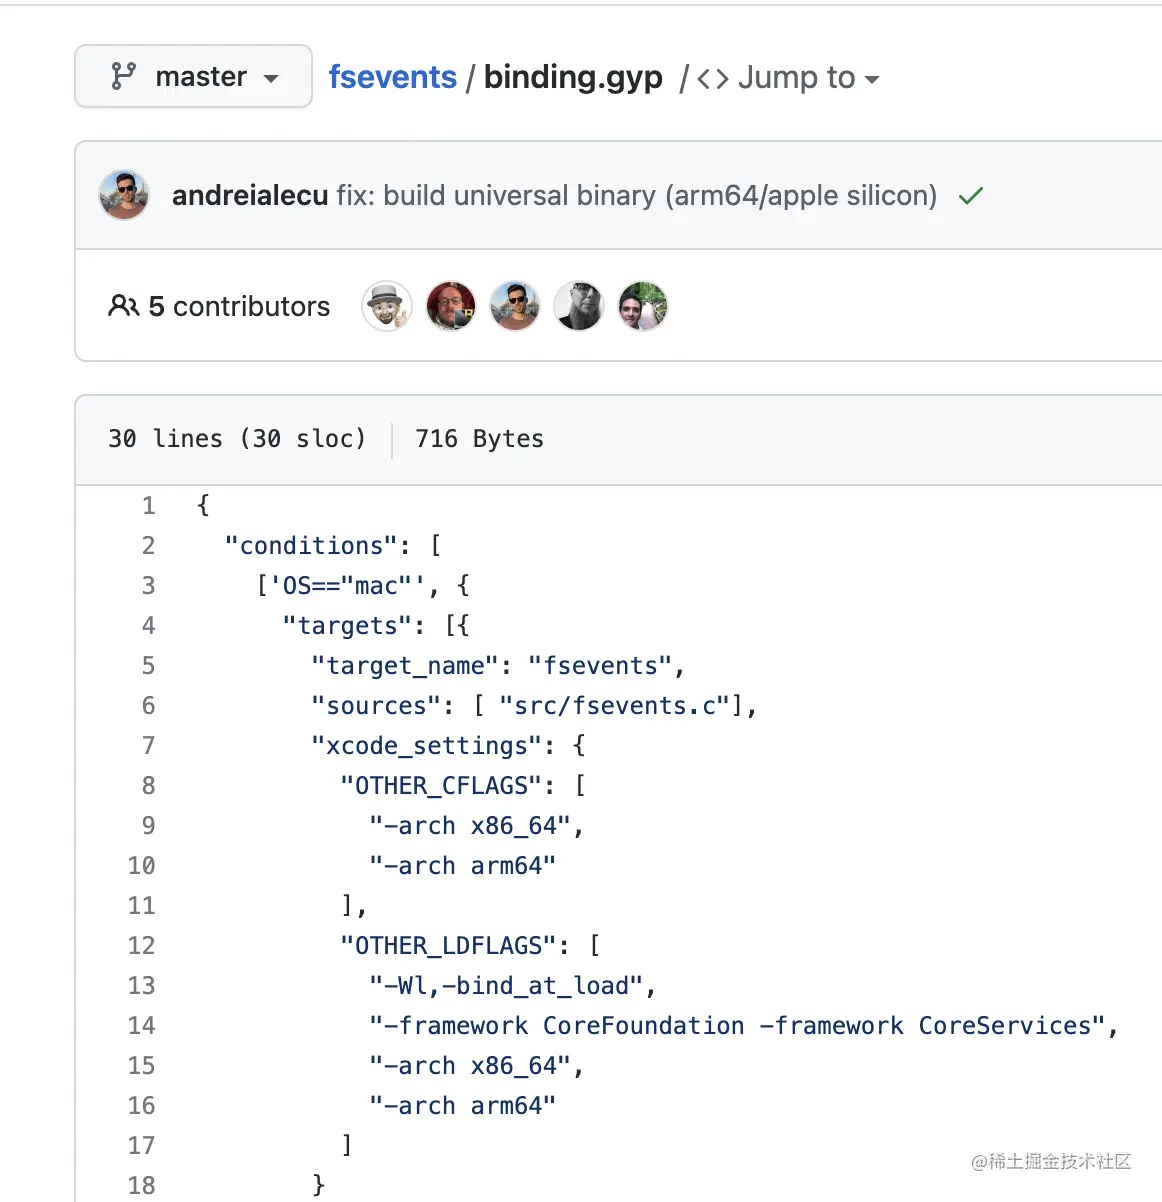Click the "target_name" key text
The width and height of the screenshot is (1162, 1202).
(406, 666)
